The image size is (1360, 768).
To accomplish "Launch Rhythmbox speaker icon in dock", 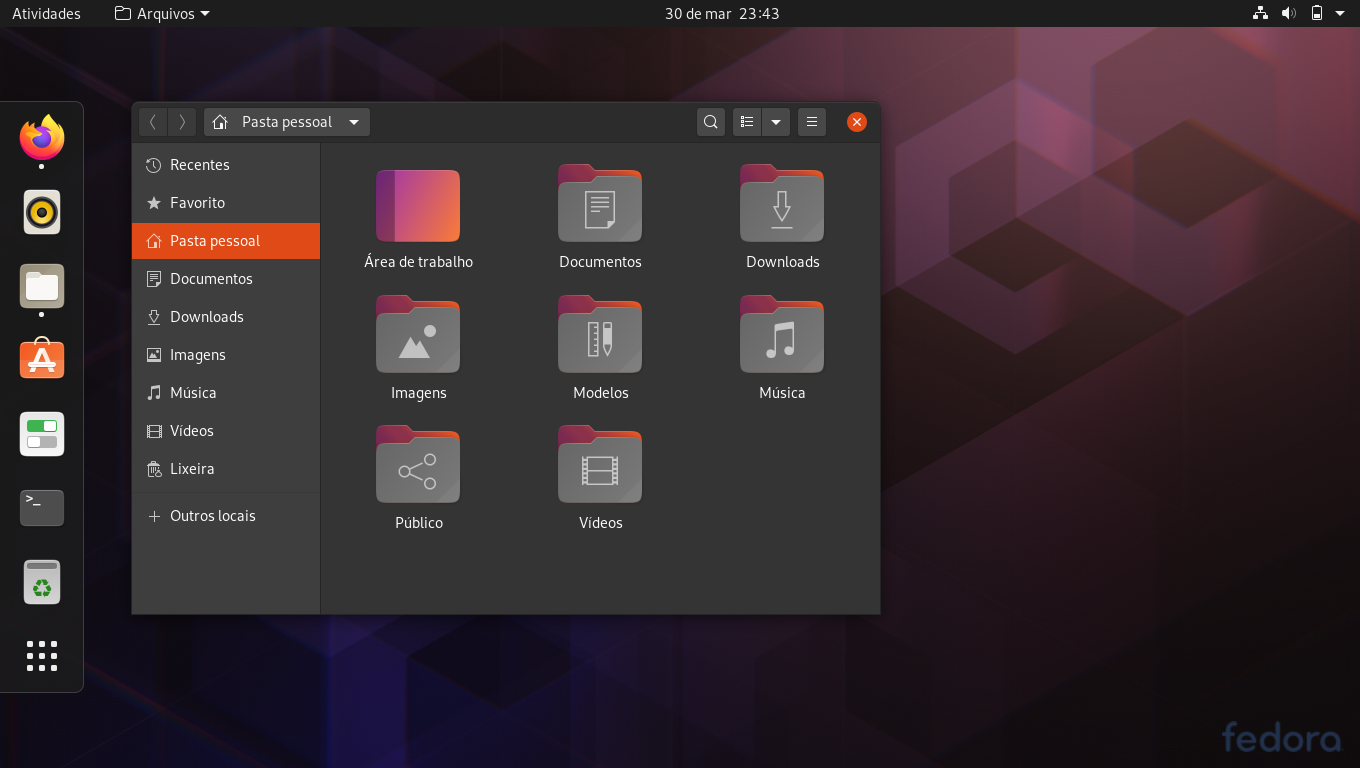I will [42, 212].
